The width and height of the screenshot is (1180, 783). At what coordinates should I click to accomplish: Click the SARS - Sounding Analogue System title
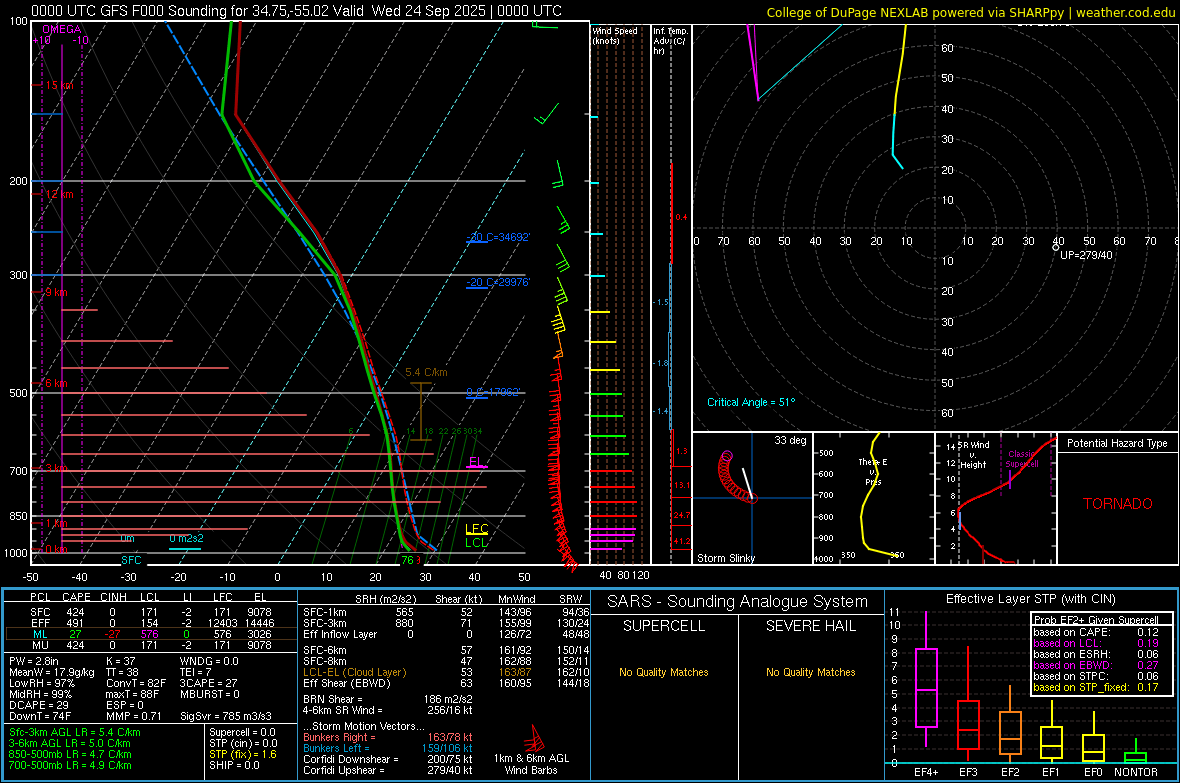coord(738,601)
